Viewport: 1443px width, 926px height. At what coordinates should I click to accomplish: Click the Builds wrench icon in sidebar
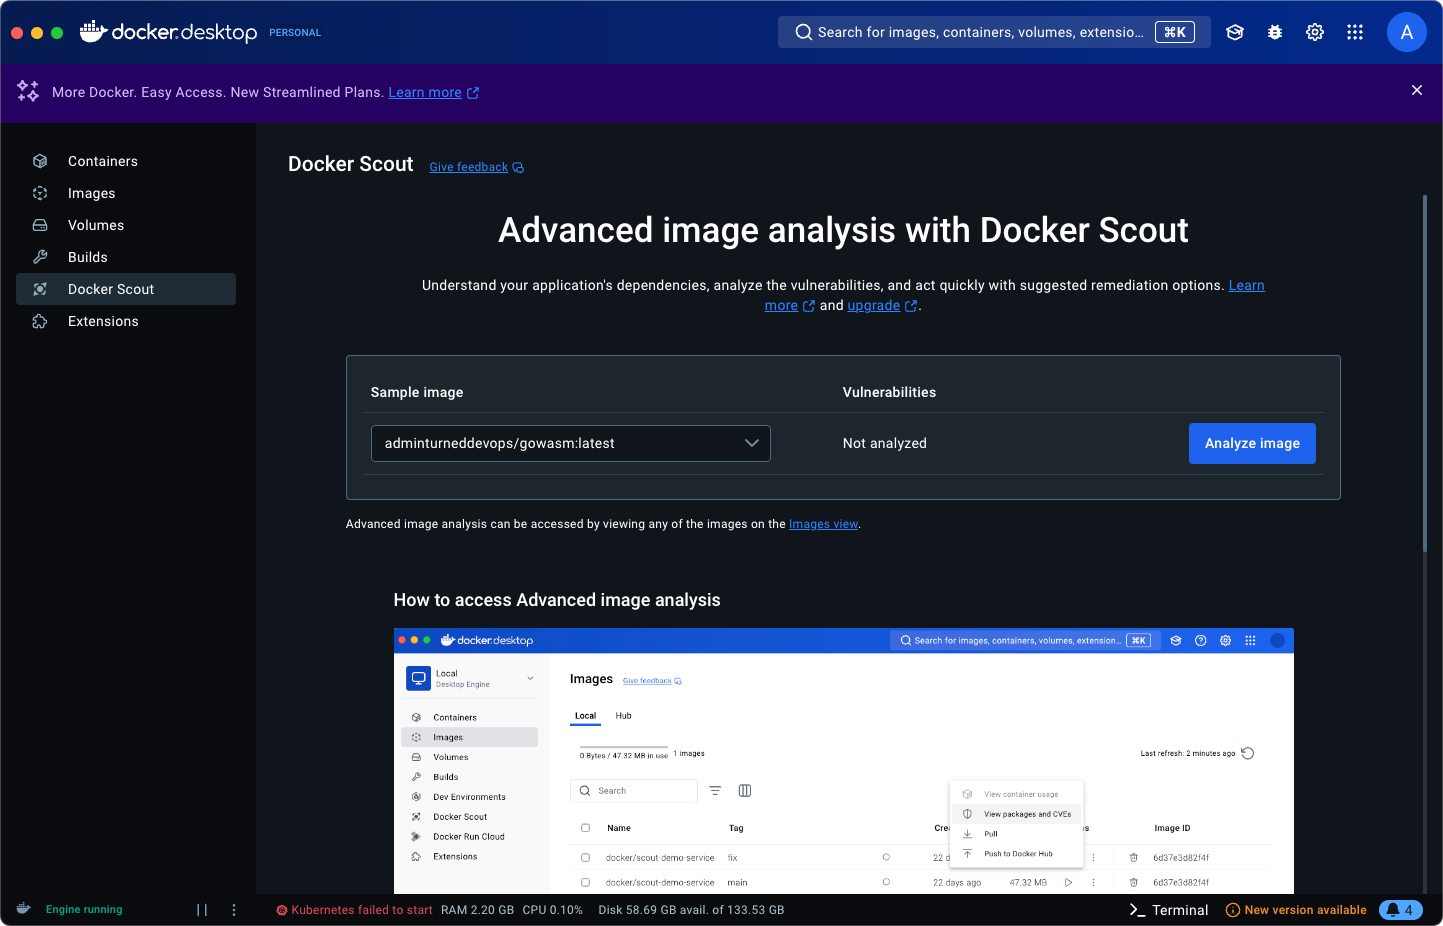pos(40,257)
